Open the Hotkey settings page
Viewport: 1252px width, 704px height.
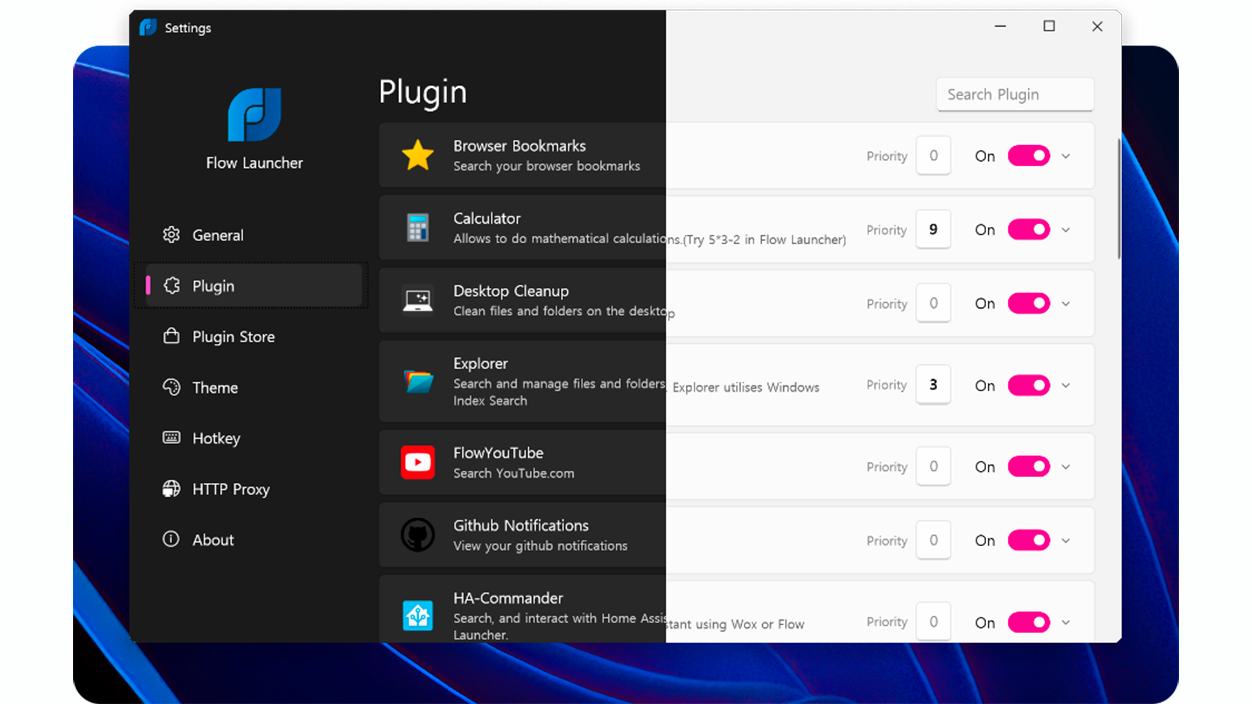[253, 438]
